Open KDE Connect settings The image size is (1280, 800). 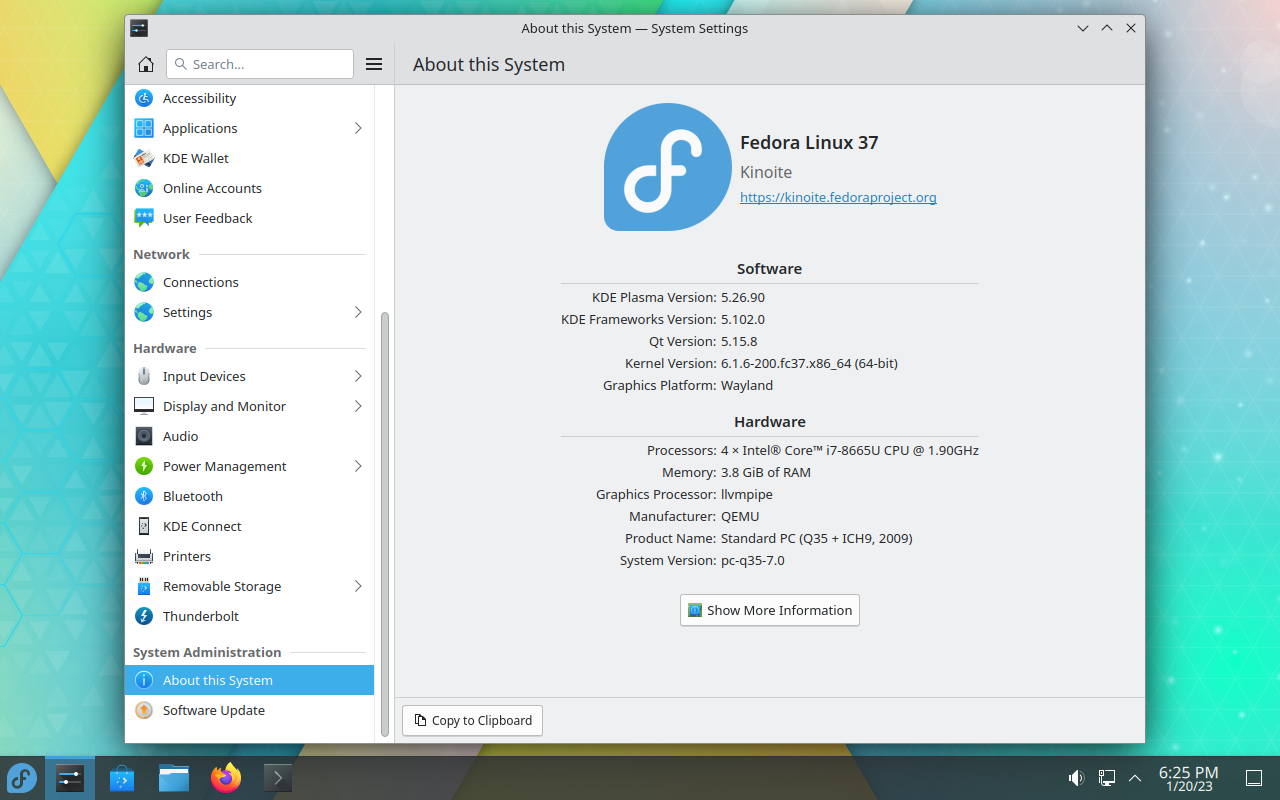(x=202, y=526)
